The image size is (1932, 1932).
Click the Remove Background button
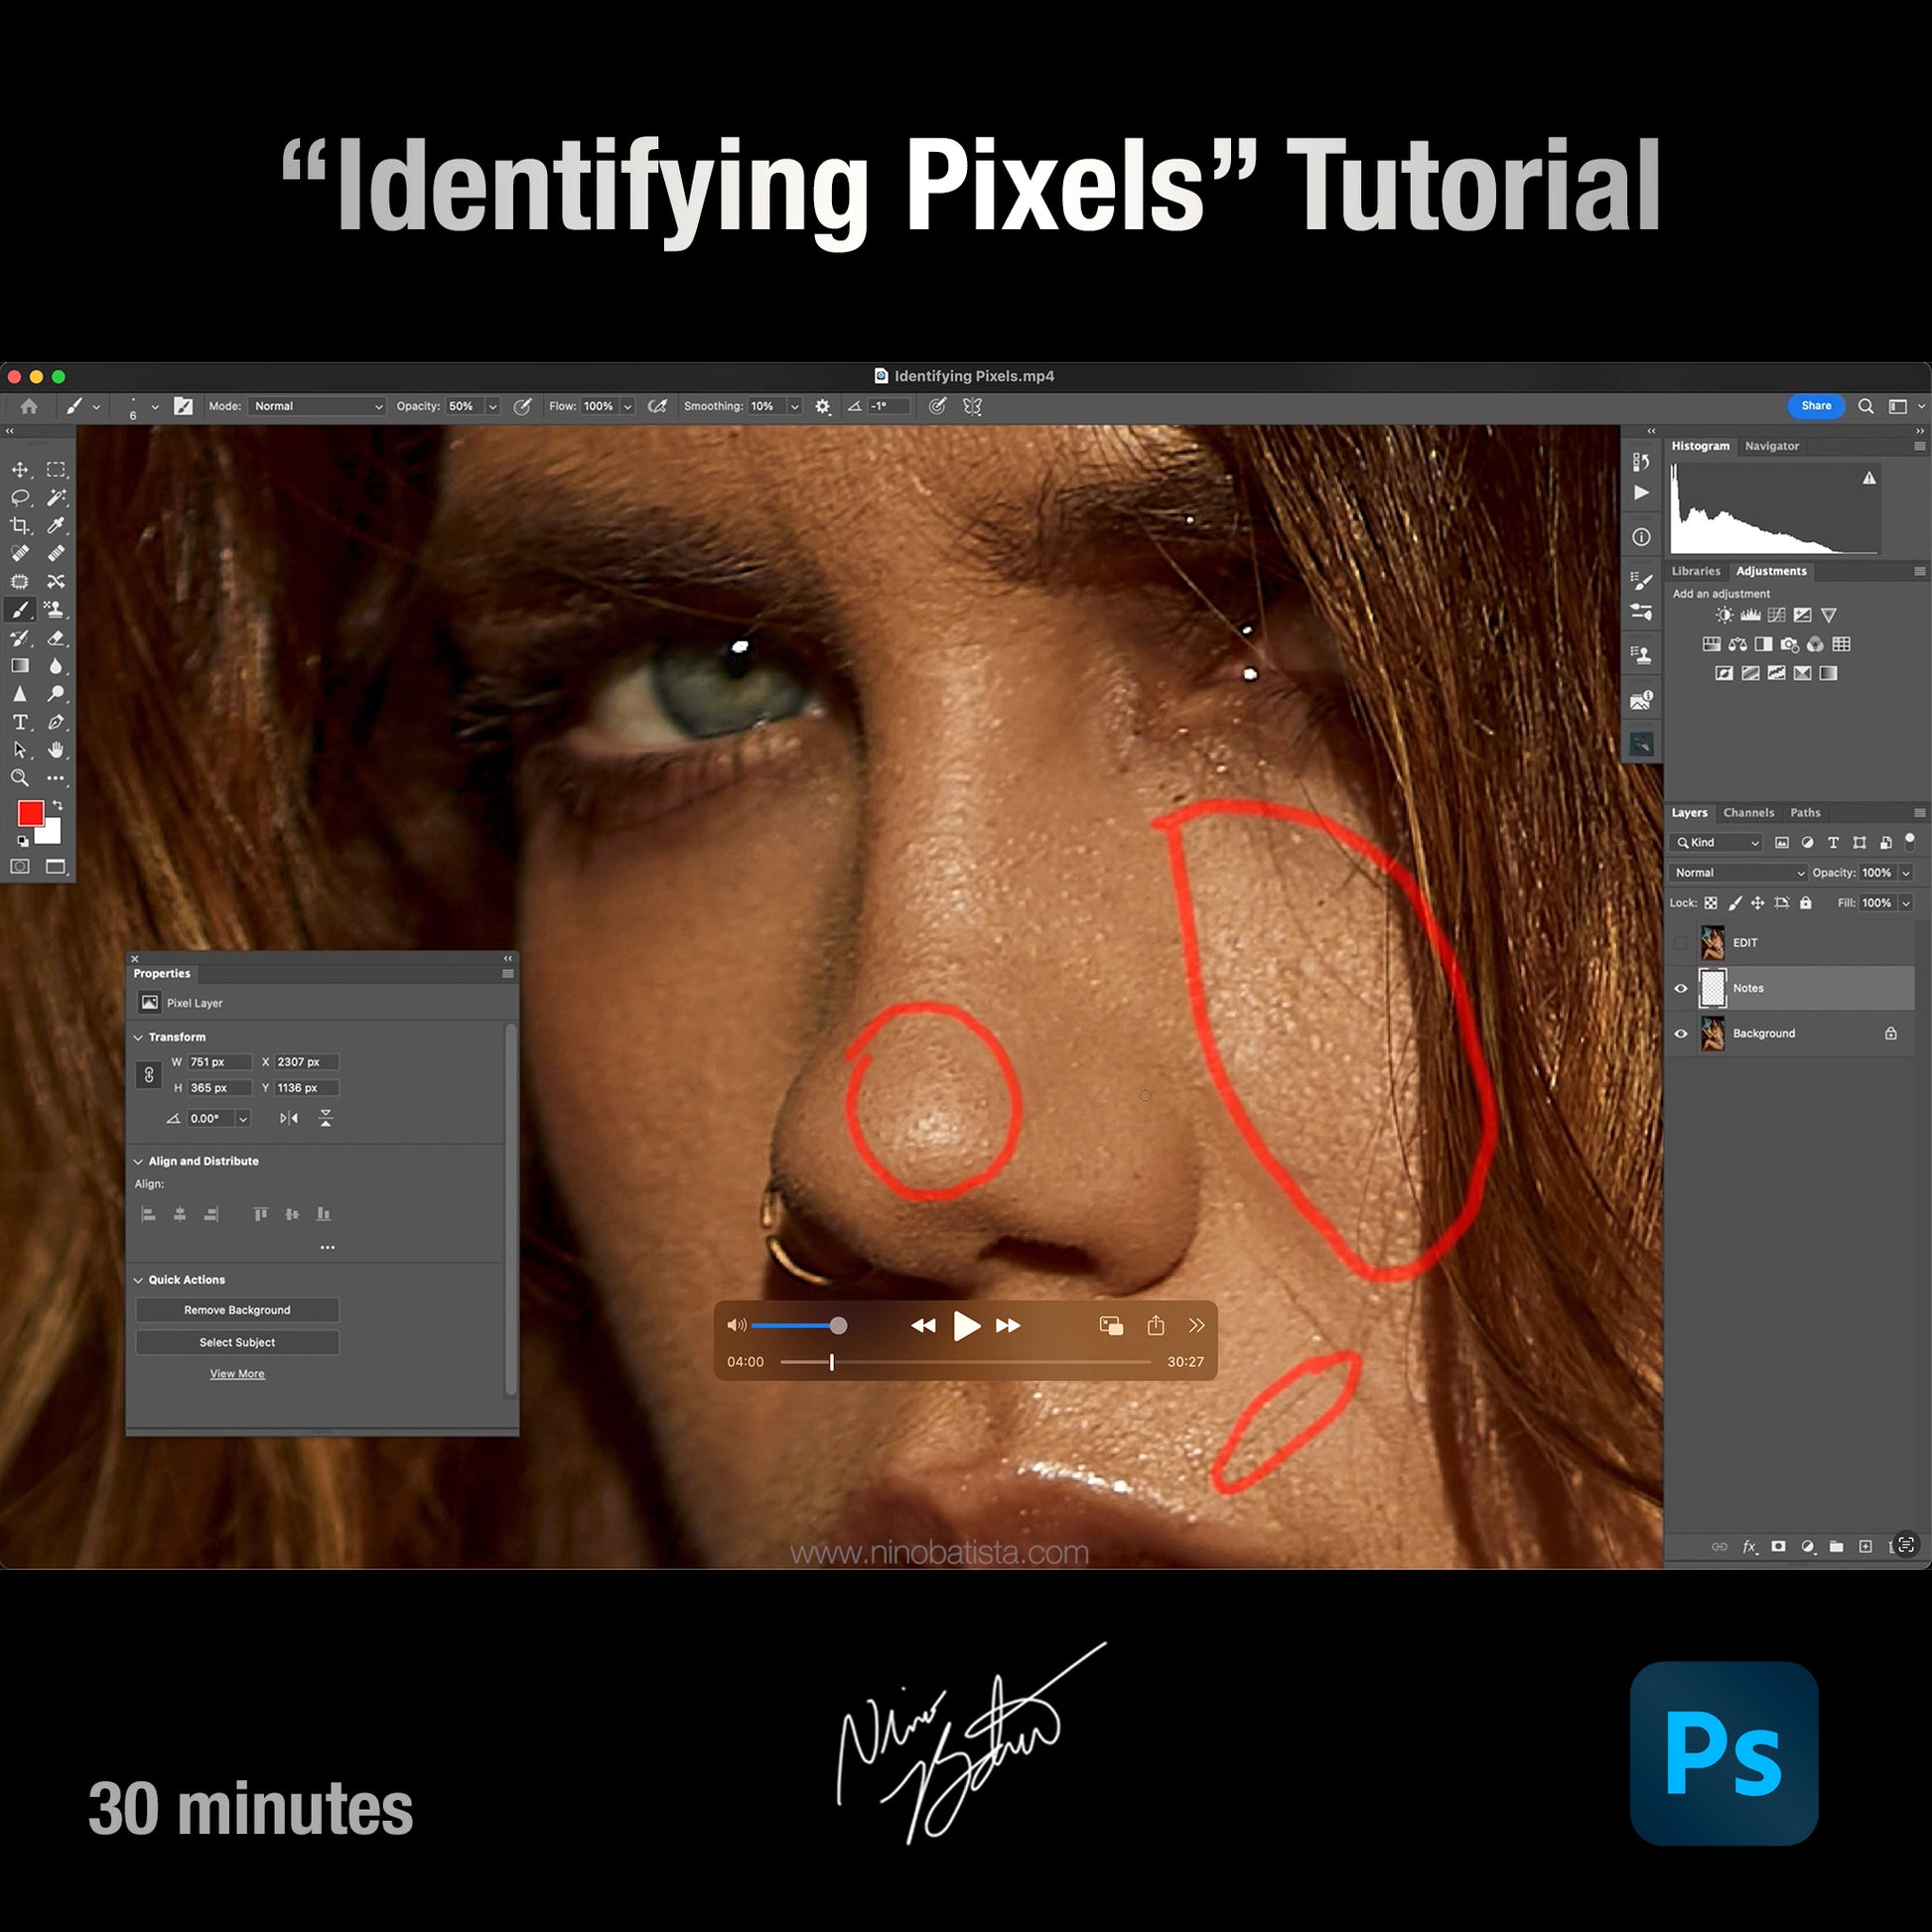point(237,1310)
